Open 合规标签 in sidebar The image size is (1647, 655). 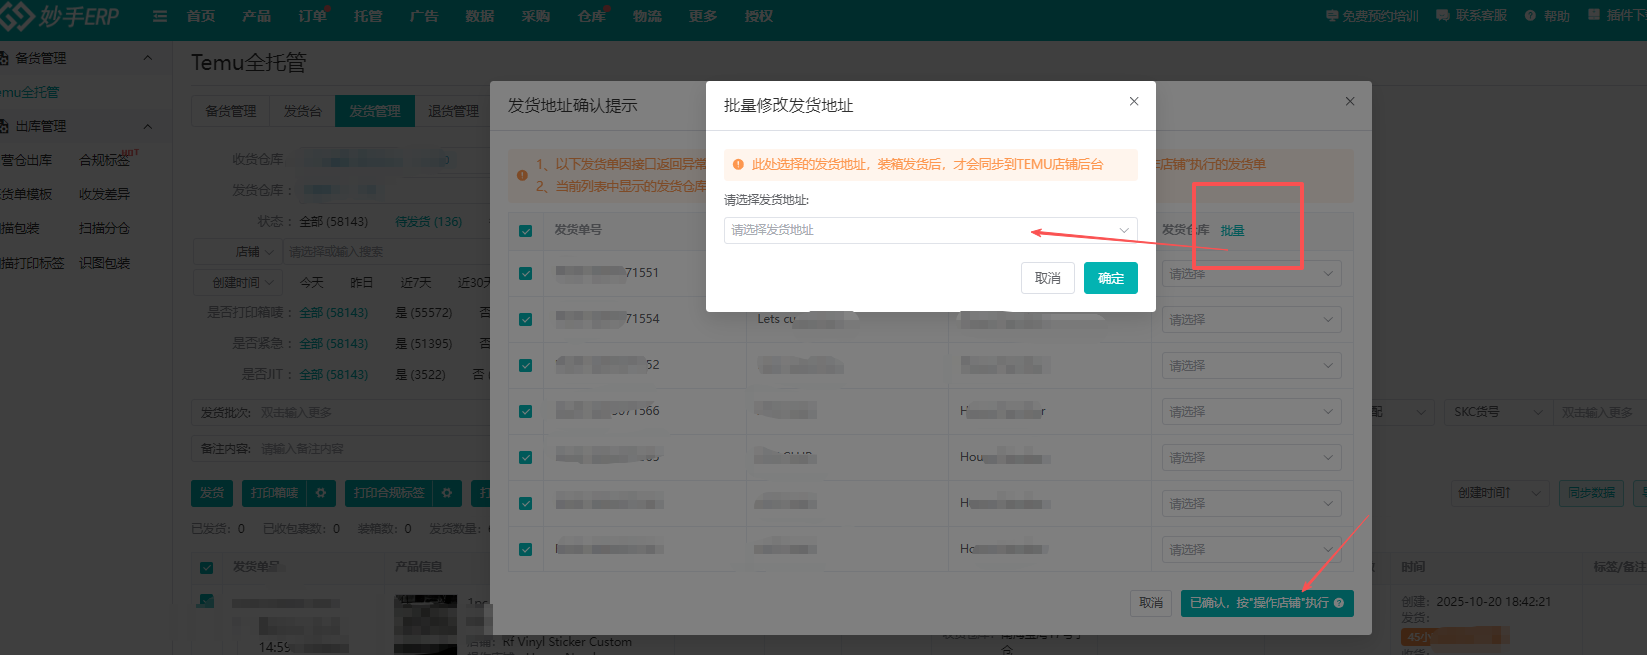point(105,160)
